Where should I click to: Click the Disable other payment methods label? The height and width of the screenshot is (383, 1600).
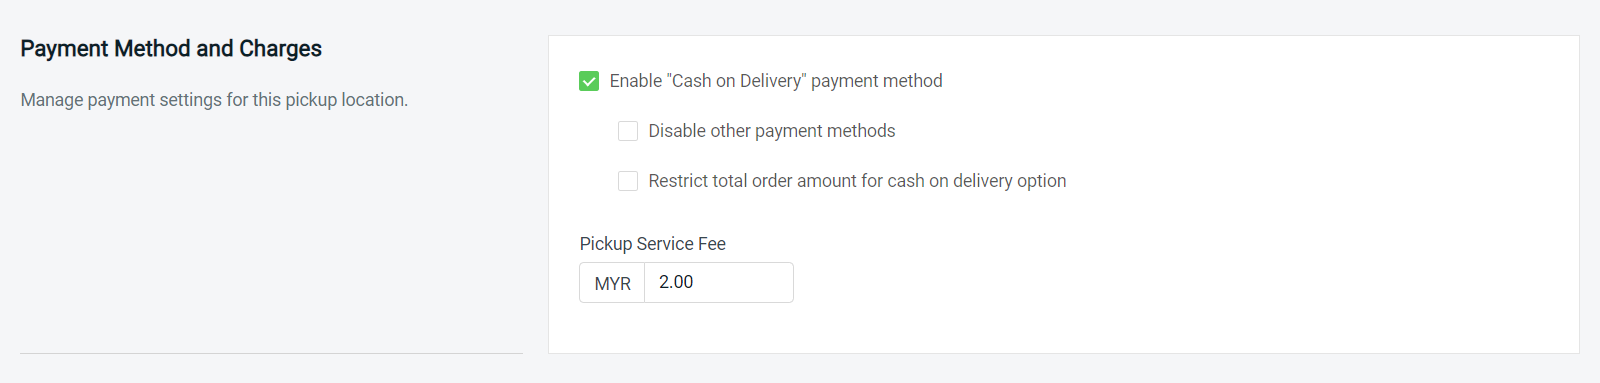[772, 131]
